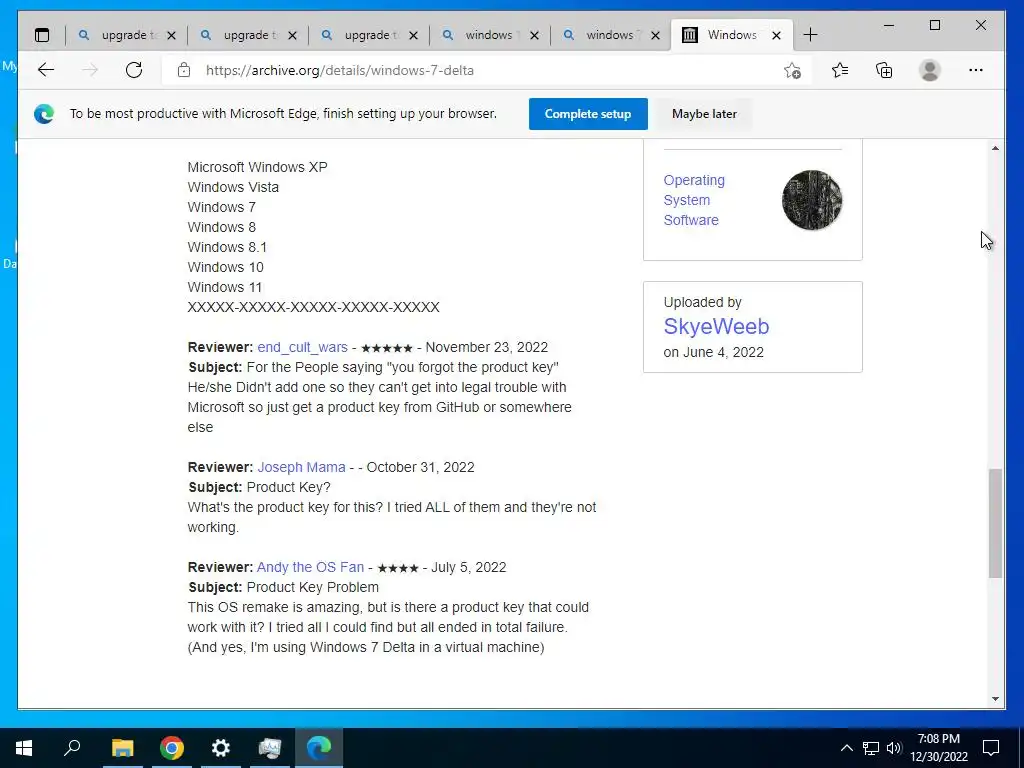Open the Edge tab actions menu icon
The width and height of the screenshot is (1024, 768).
(42, 35)
